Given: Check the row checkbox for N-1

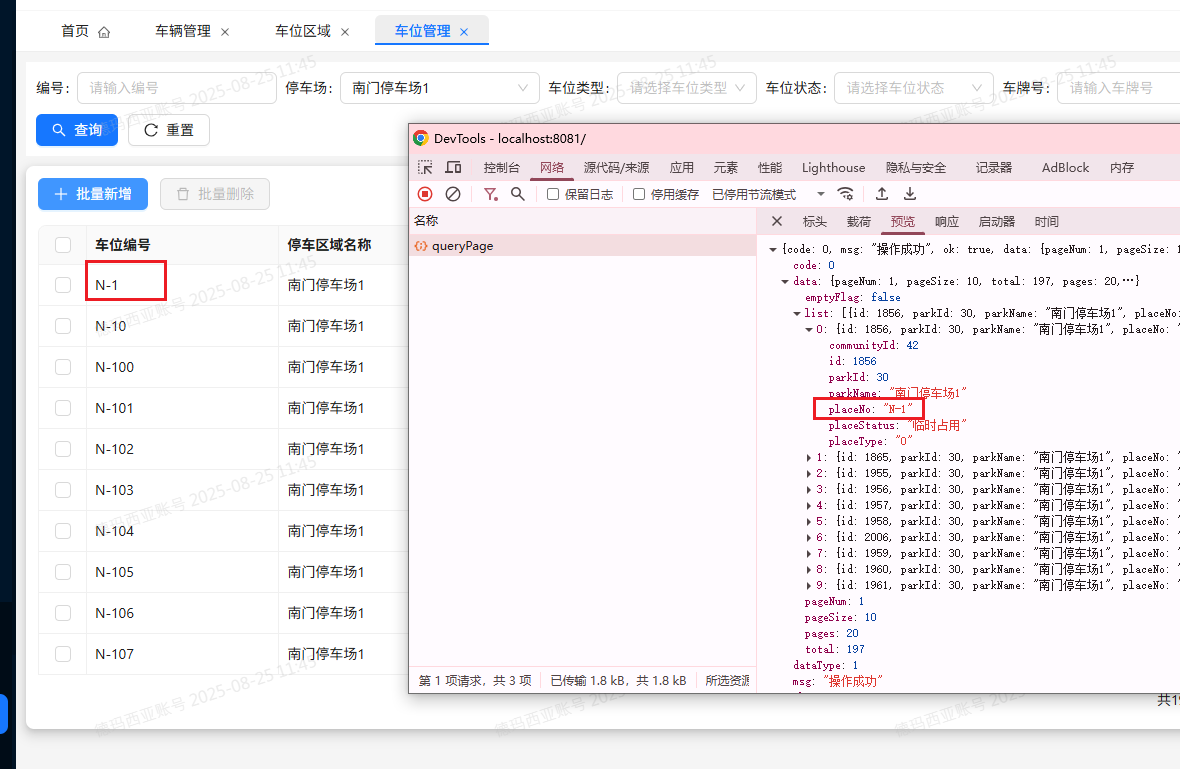Looking at the screenshot, I should point(63,284).
